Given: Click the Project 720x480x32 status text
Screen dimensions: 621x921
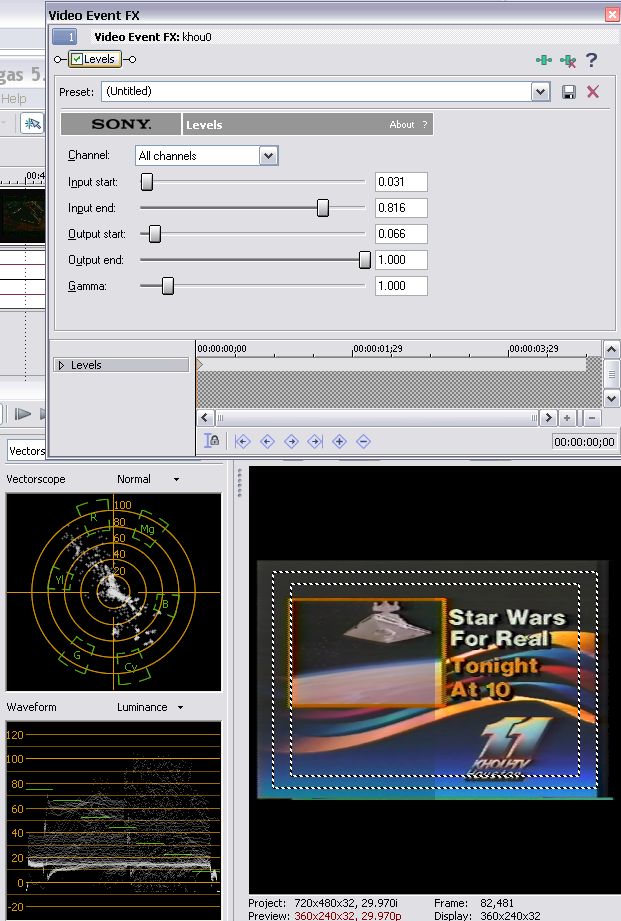Looking at the screenshot, I should coord(323,903).
